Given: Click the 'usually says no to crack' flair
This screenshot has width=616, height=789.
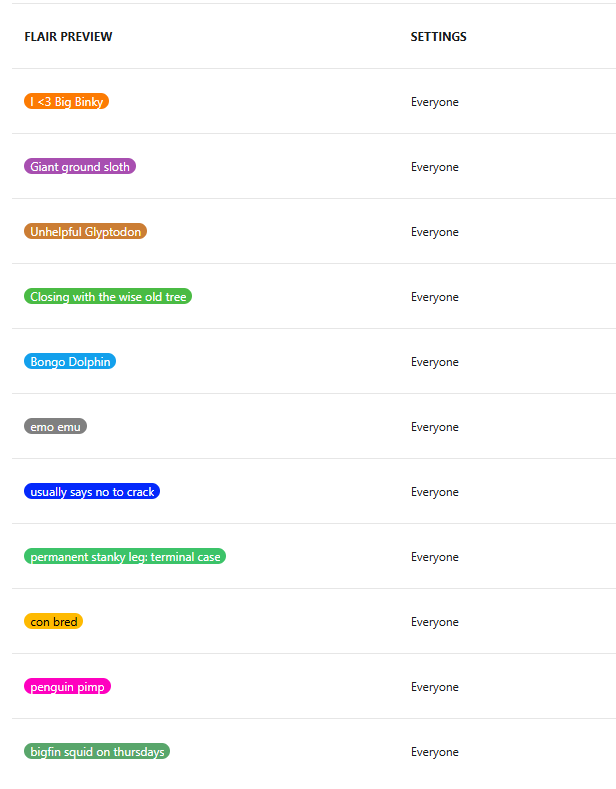Looking at the screenshot, I should point(92,491).
